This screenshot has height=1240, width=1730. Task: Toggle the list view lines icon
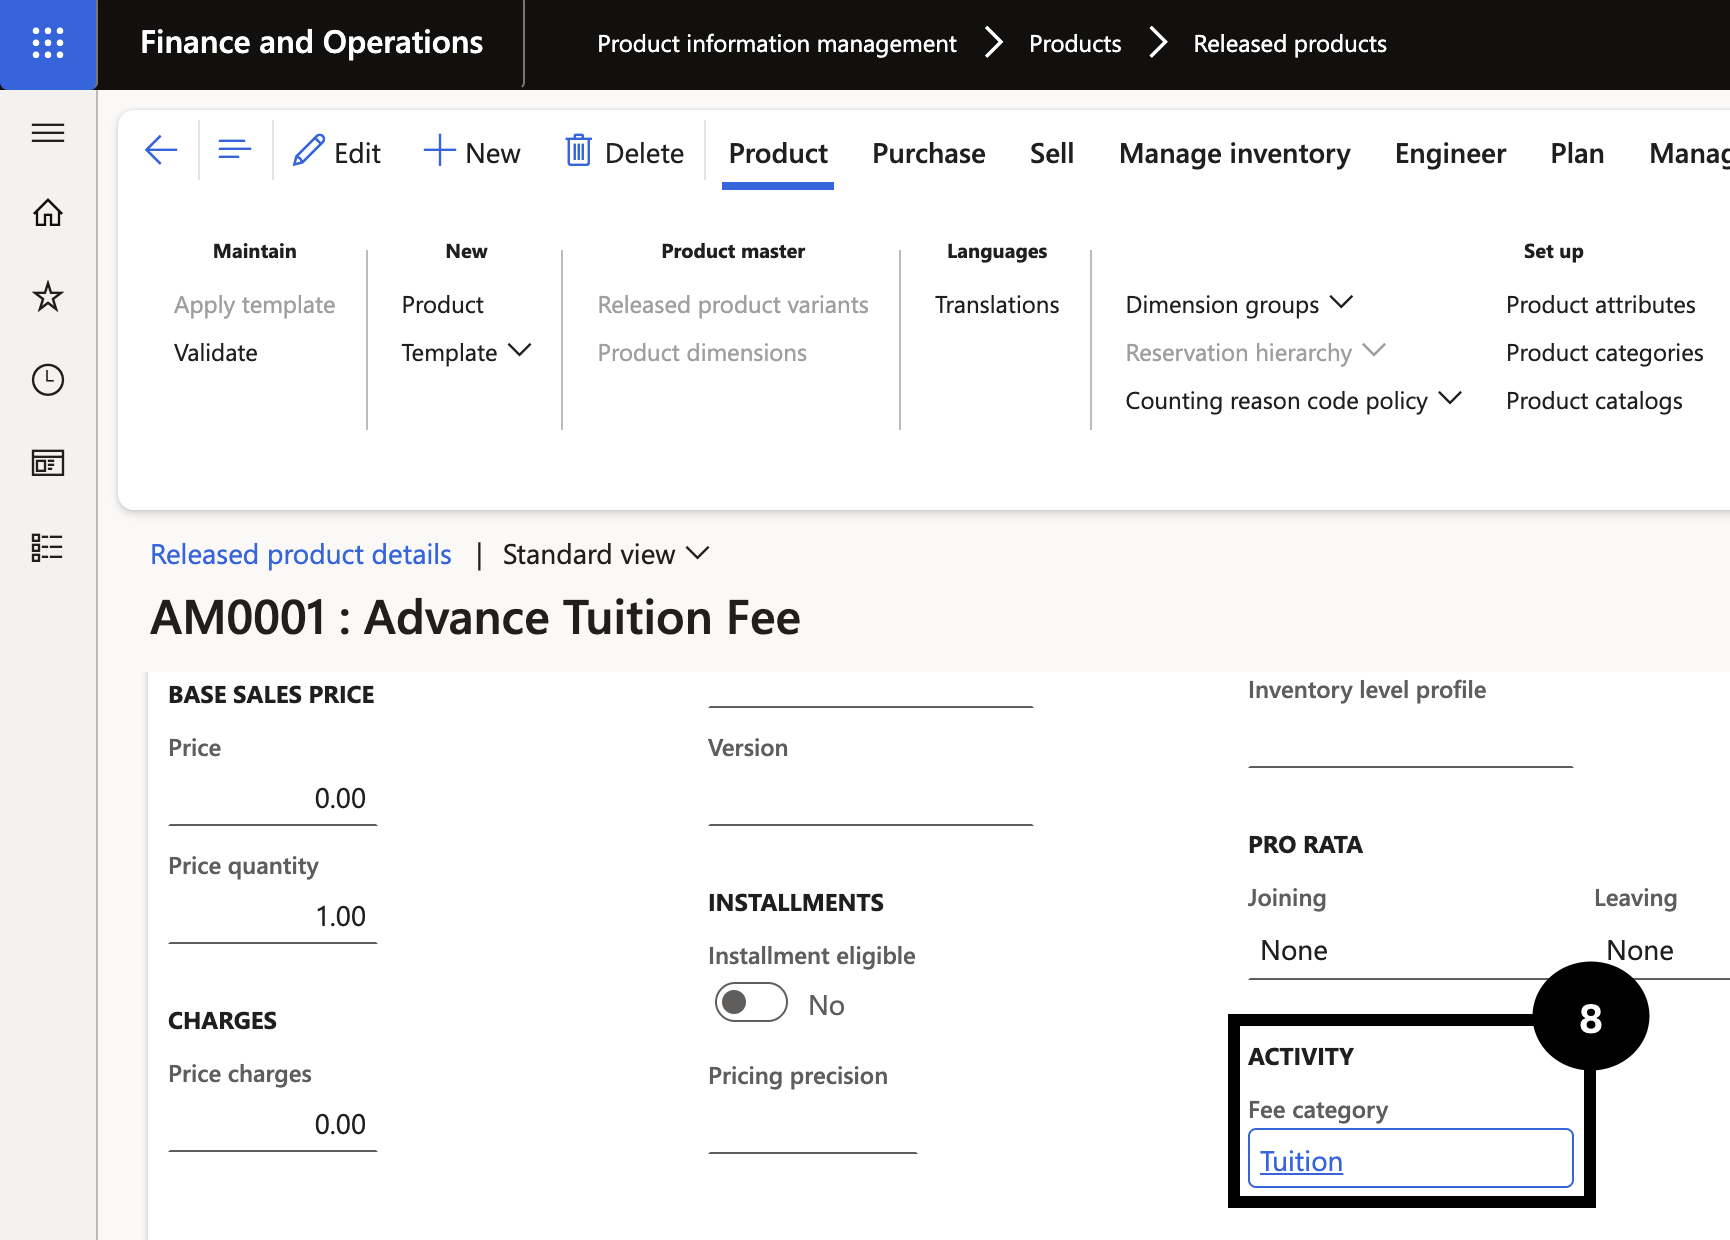(x=234, y=151)
